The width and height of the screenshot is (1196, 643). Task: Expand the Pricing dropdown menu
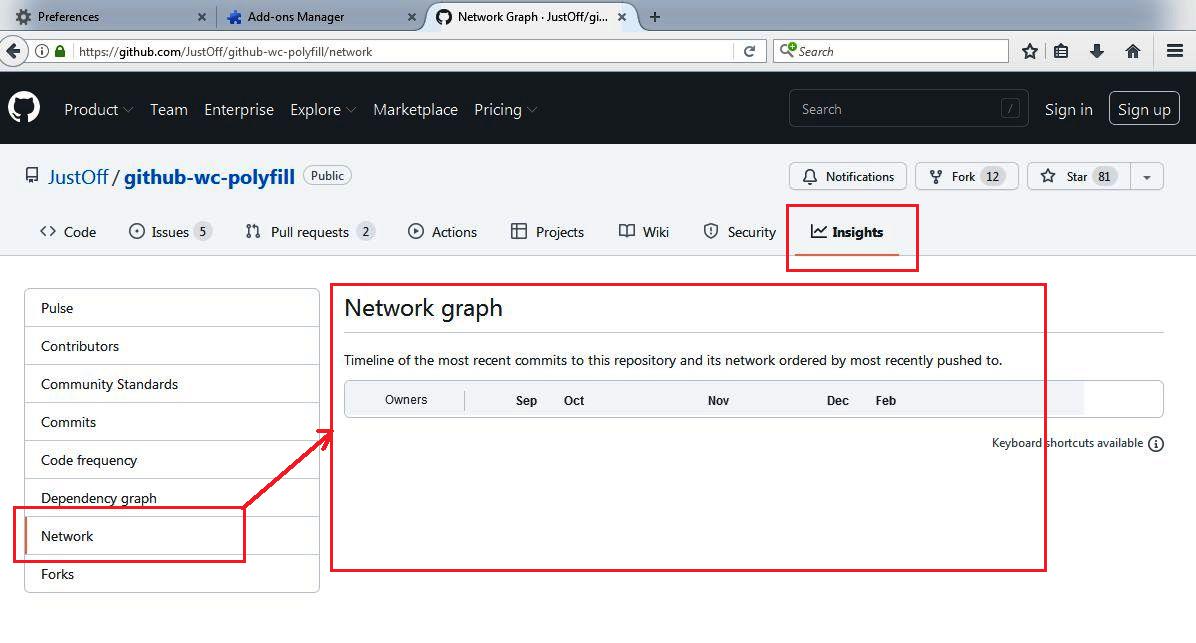[505, 109]
